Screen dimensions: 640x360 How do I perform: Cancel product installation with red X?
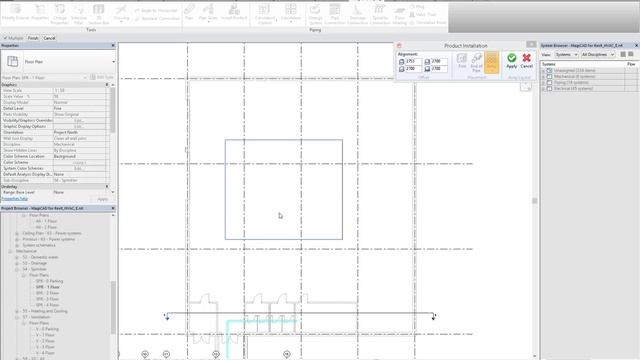pos(527,60)
